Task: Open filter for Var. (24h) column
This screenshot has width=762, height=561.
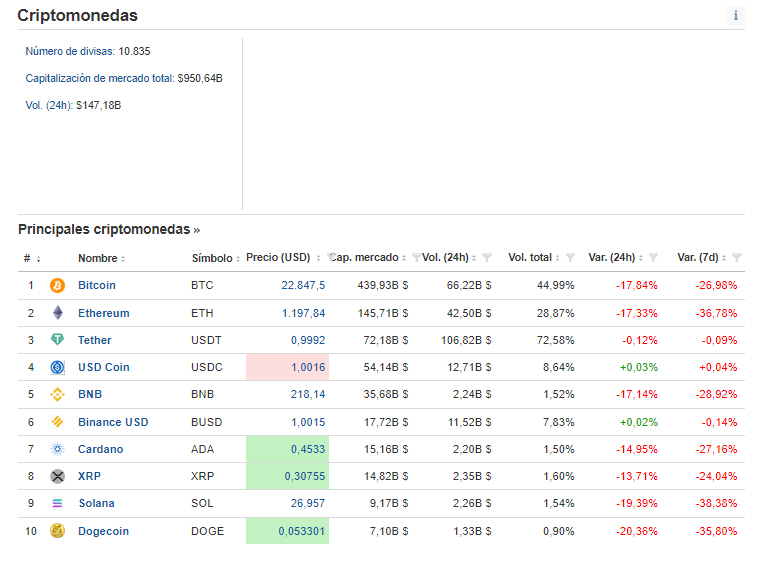Action: [x=653, y=258]
